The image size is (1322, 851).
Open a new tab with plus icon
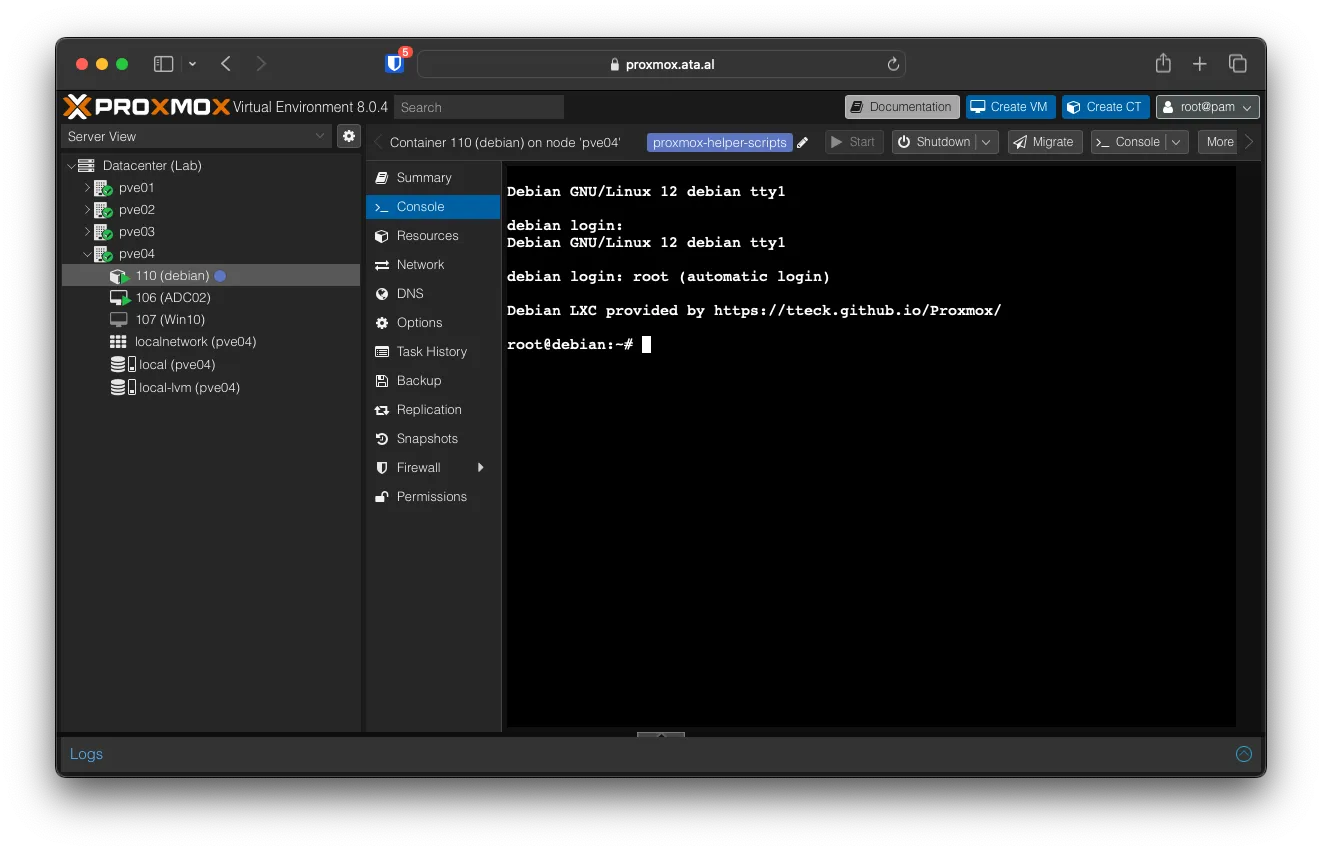click(x=1200, y=64)
